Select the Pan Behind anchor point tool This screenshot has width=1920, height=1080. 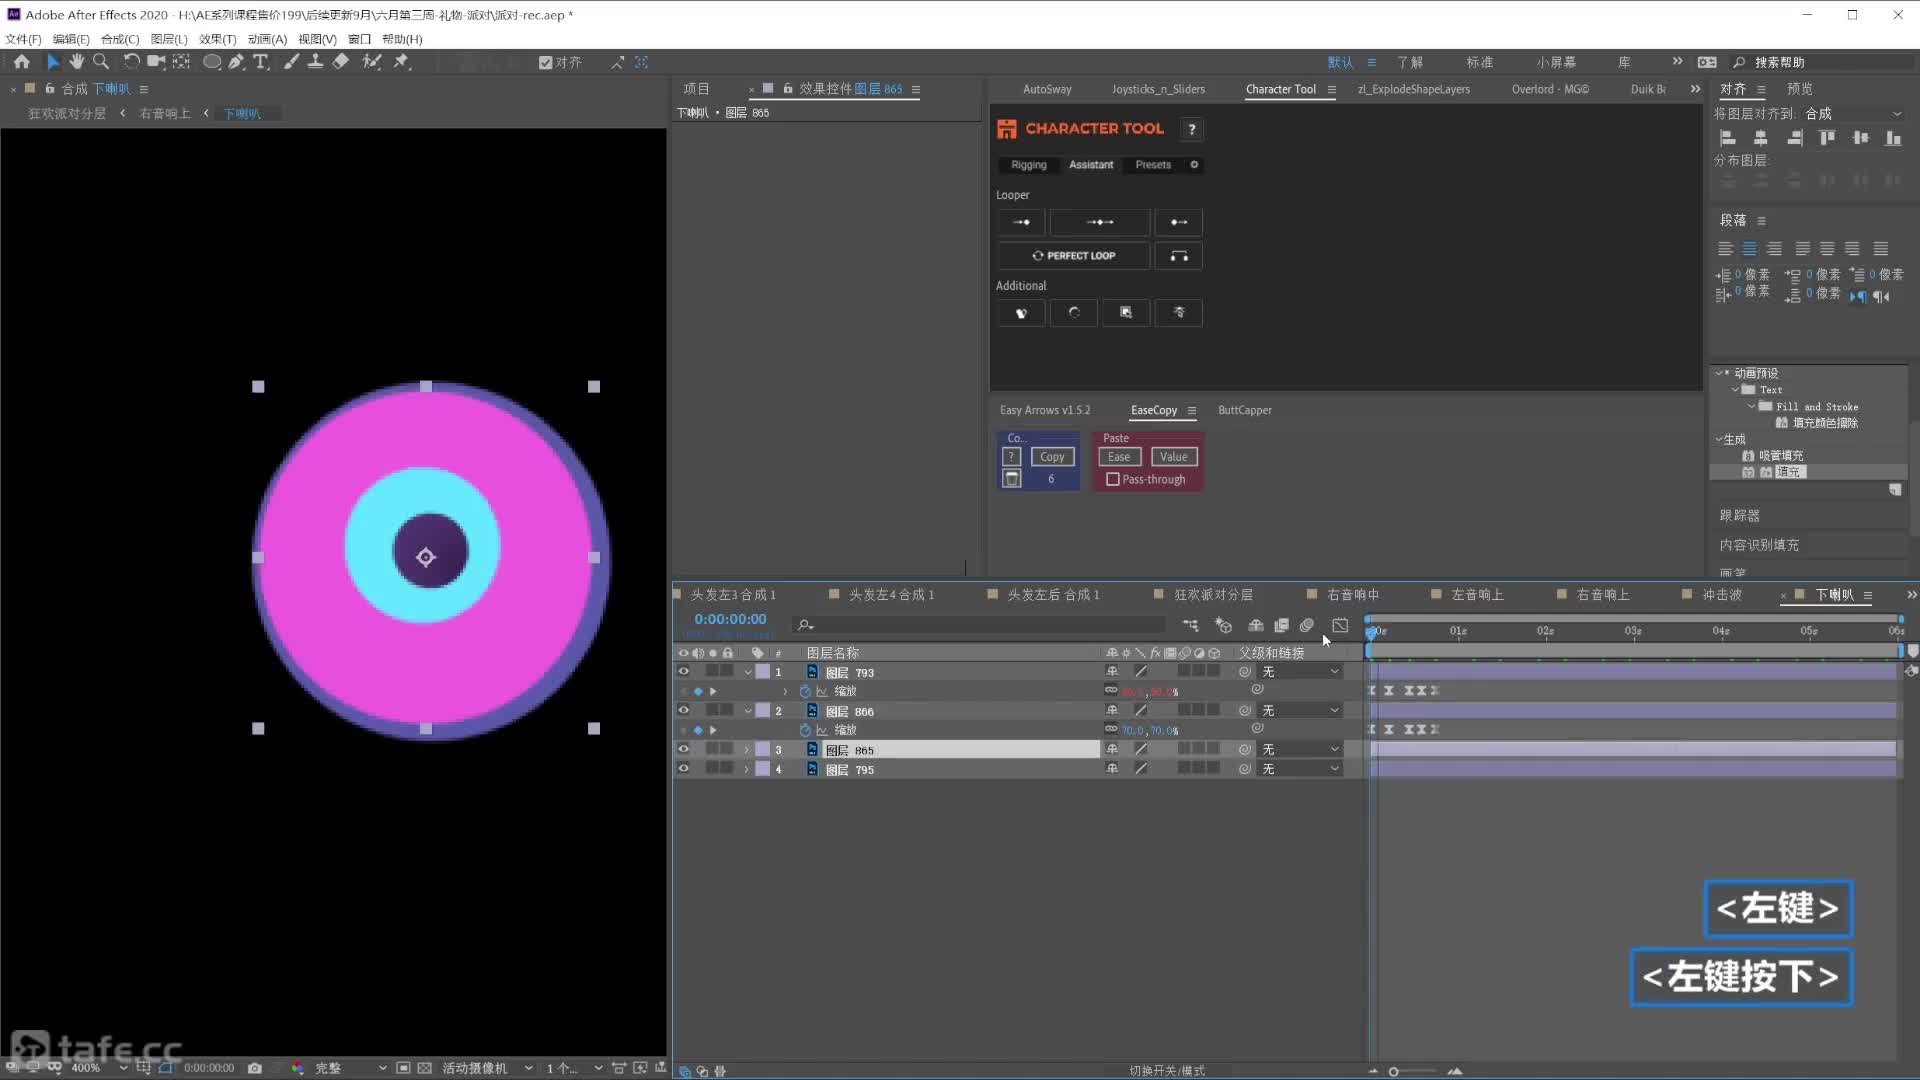pos(181,62)
